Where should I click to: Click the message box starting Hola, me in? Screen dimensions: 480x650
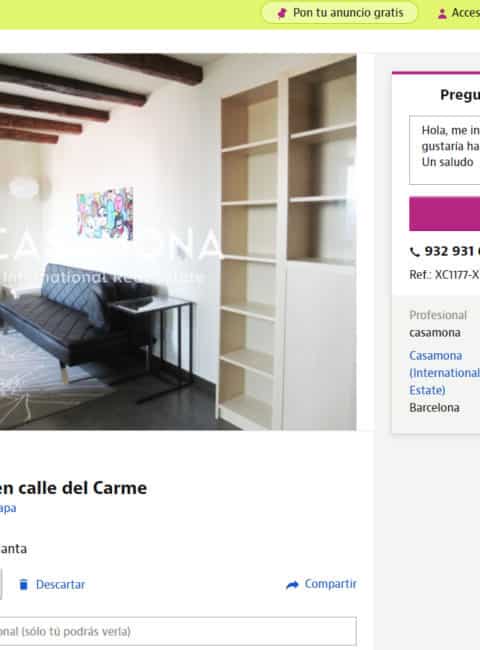pos(444,150)
